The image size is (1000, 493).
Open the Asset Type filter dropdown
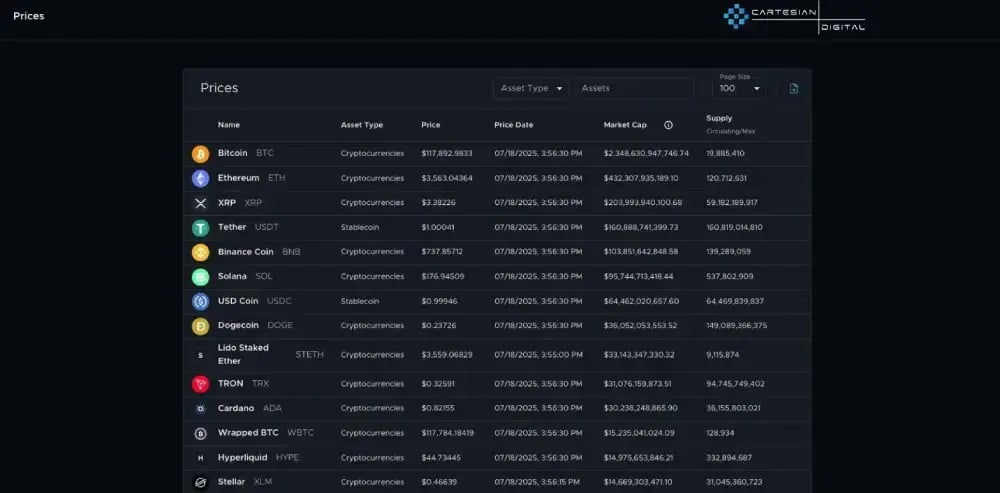531,89
